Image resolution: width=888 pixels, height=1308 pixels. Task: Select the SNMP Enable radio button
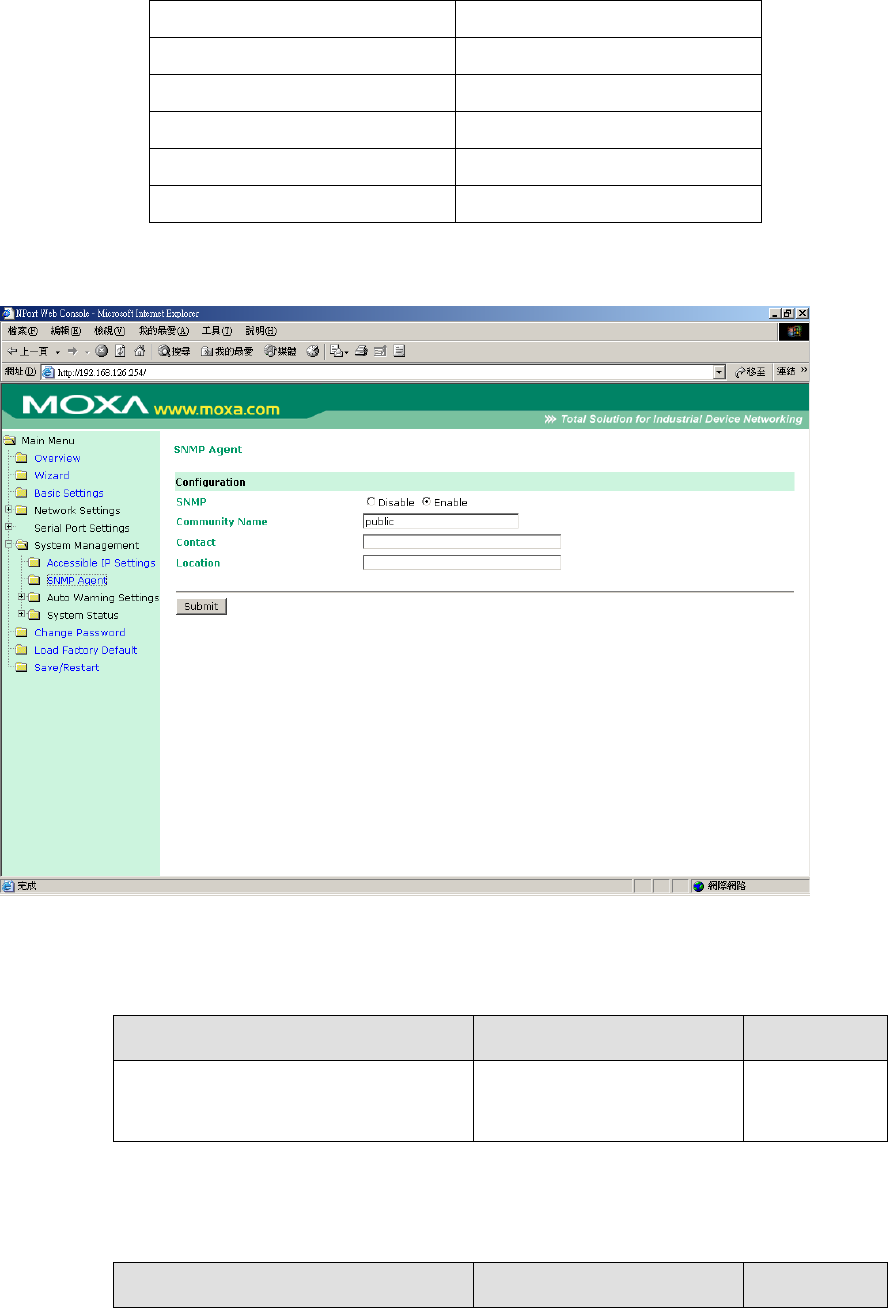427,502
